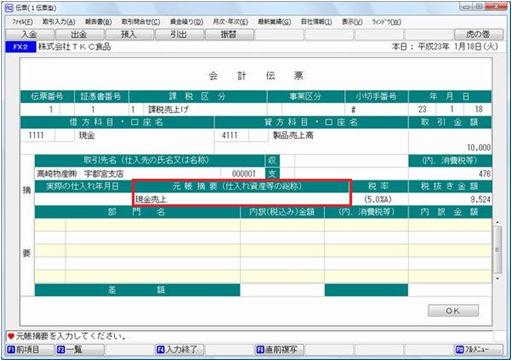Click the day field showing 18

coord(479,109)
